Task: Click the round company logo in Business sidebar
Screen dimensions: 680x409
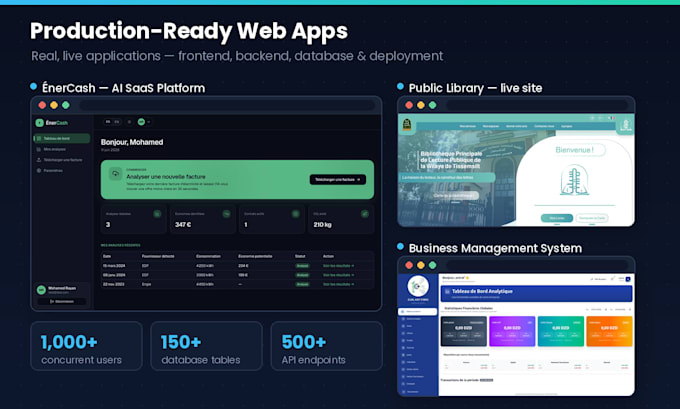Action: coord(418,286)
